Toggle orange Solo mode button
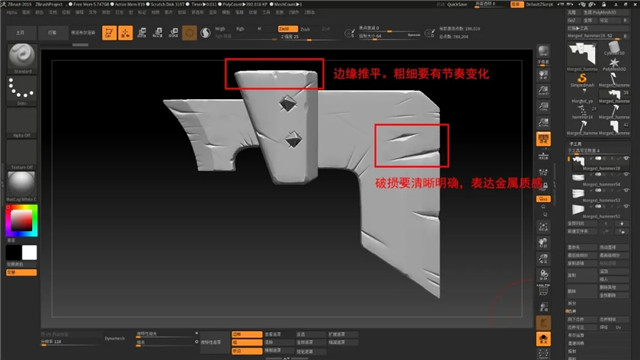Viewport: 640px width, 360px height. tap(543, 338)
